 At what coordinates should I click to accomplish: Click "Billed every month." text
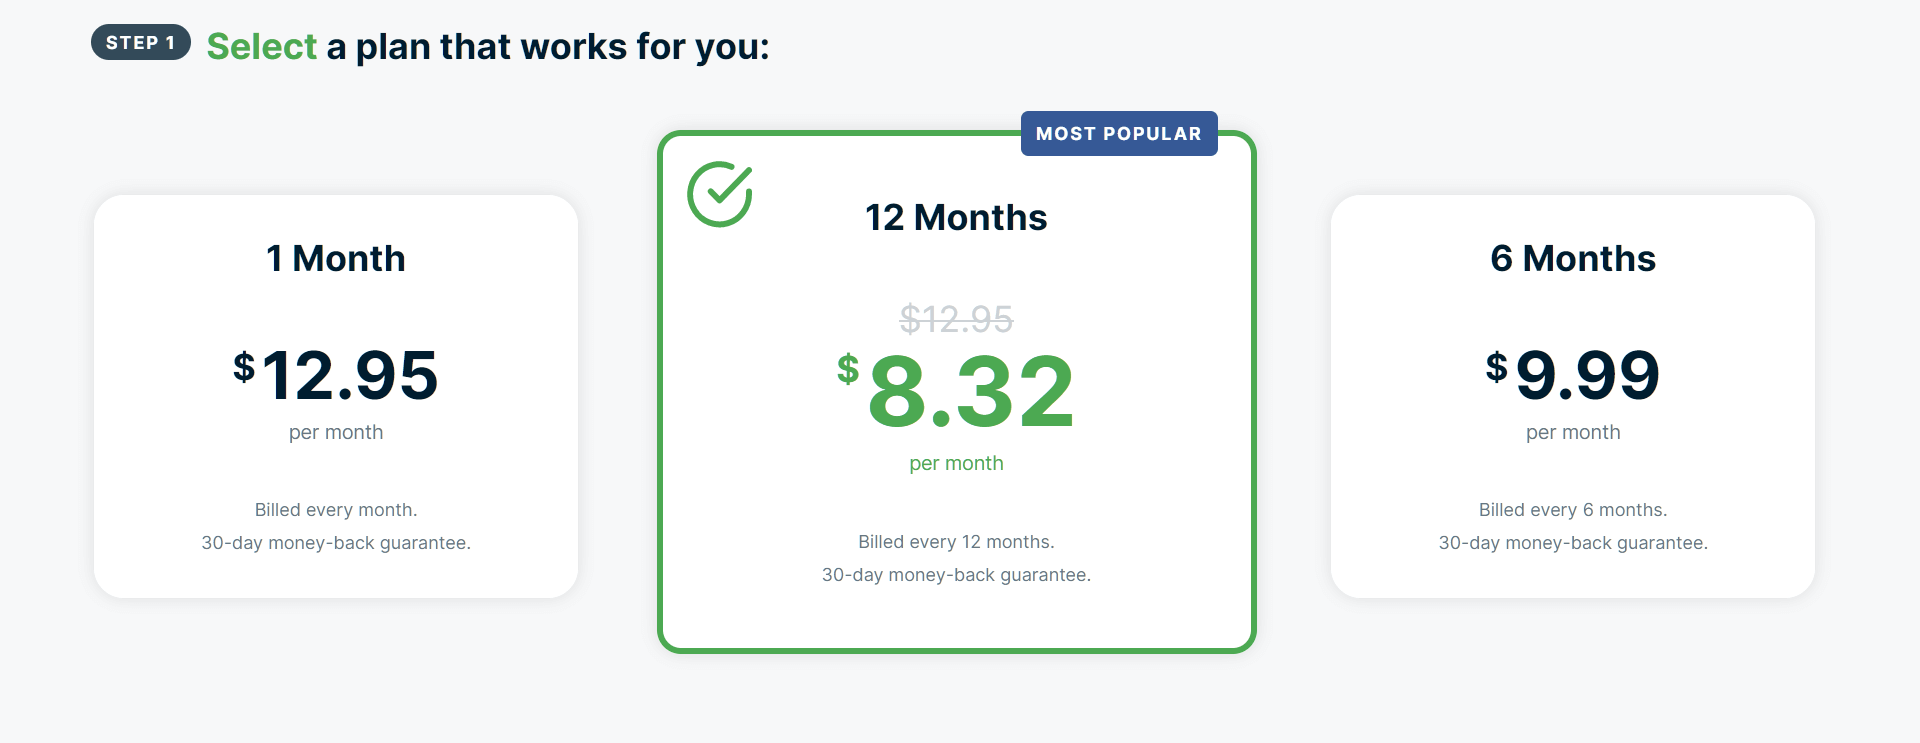tap(336, 510)
